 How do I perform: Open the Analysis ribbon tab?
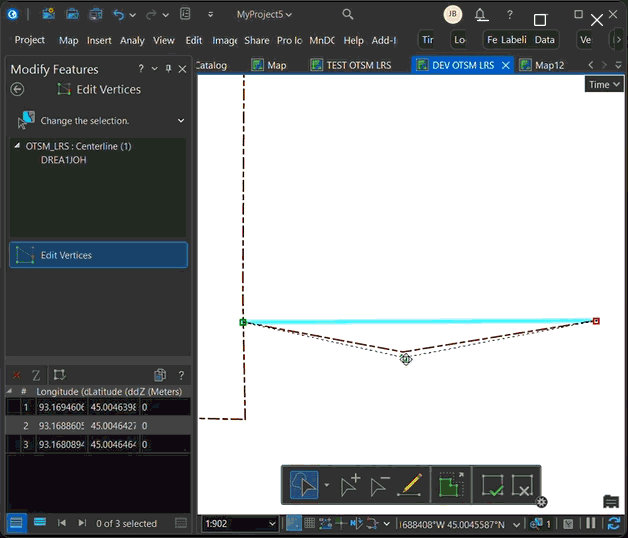(x=132, y=40)
